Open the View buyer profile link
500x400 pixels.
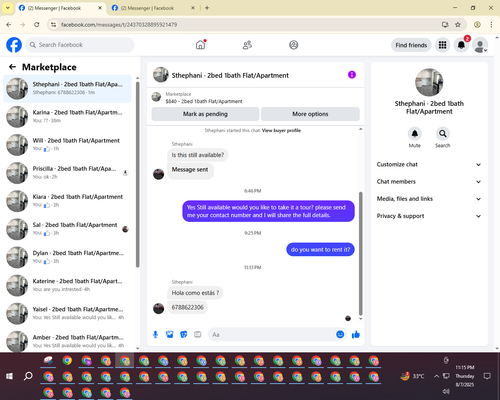[x=281, y=130]
